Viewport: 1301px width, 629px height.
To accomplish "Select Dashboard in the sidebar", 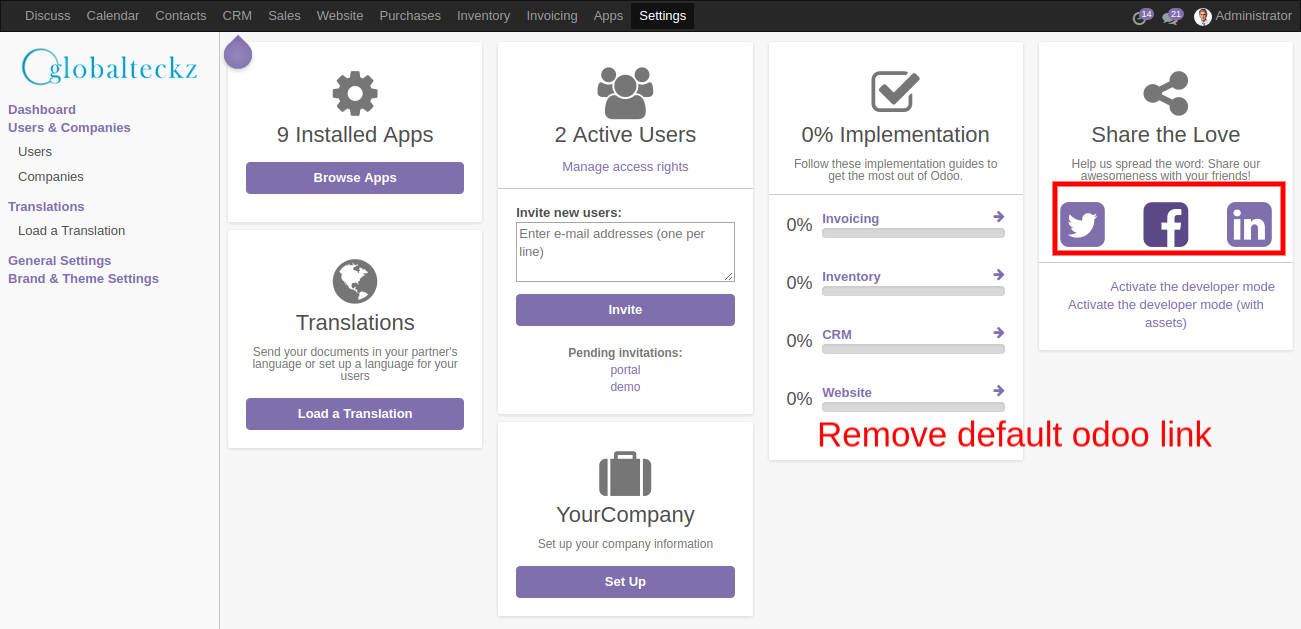I will point(42,110).
